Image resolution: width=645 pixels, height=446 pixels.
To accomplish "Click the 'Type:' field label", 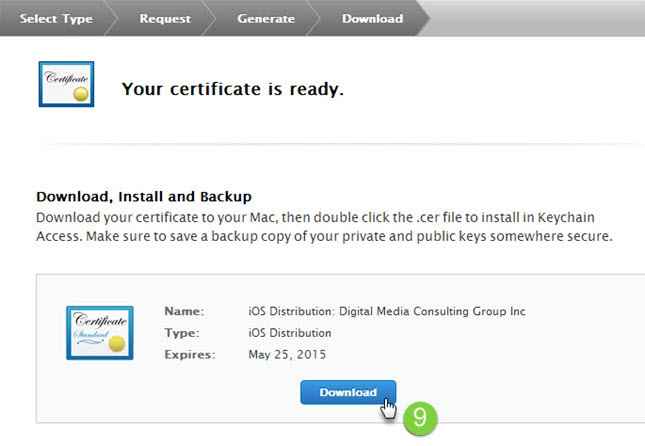I will 182,333.
